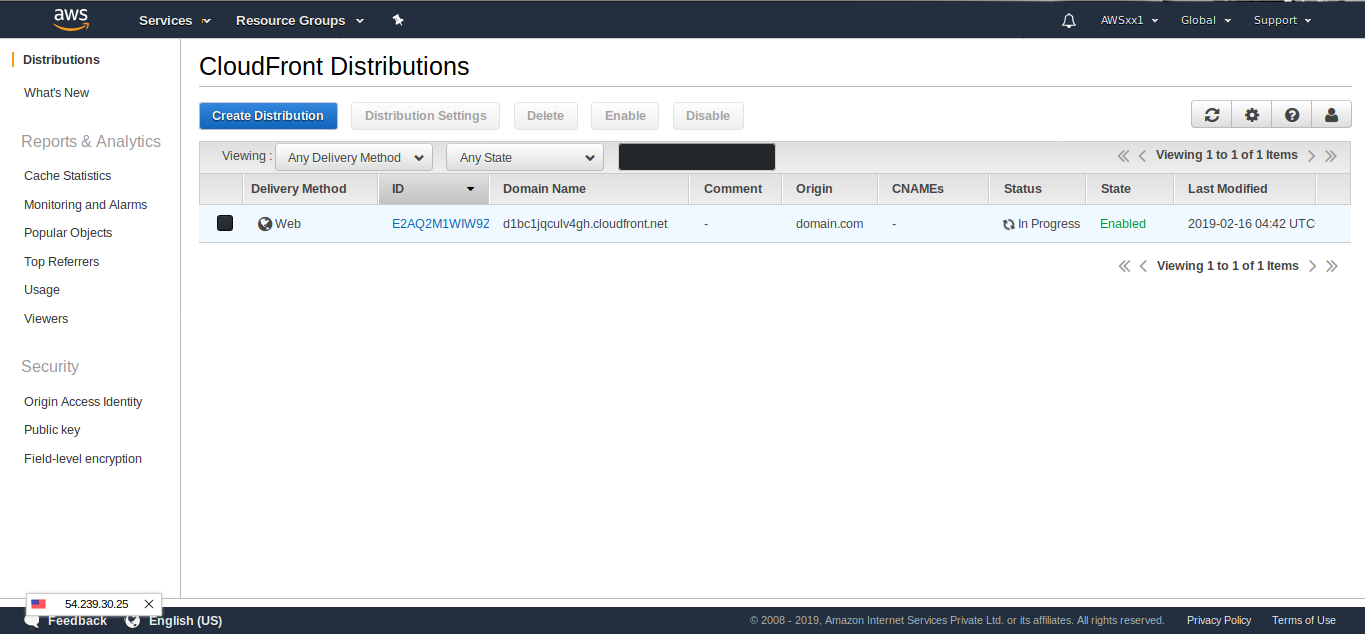Viewport: 1365px width, 634px height.
Task: Open distribution ID E2AQ2M1WIW9Z link
Action: pyautogui.click(x=440, y=224)
